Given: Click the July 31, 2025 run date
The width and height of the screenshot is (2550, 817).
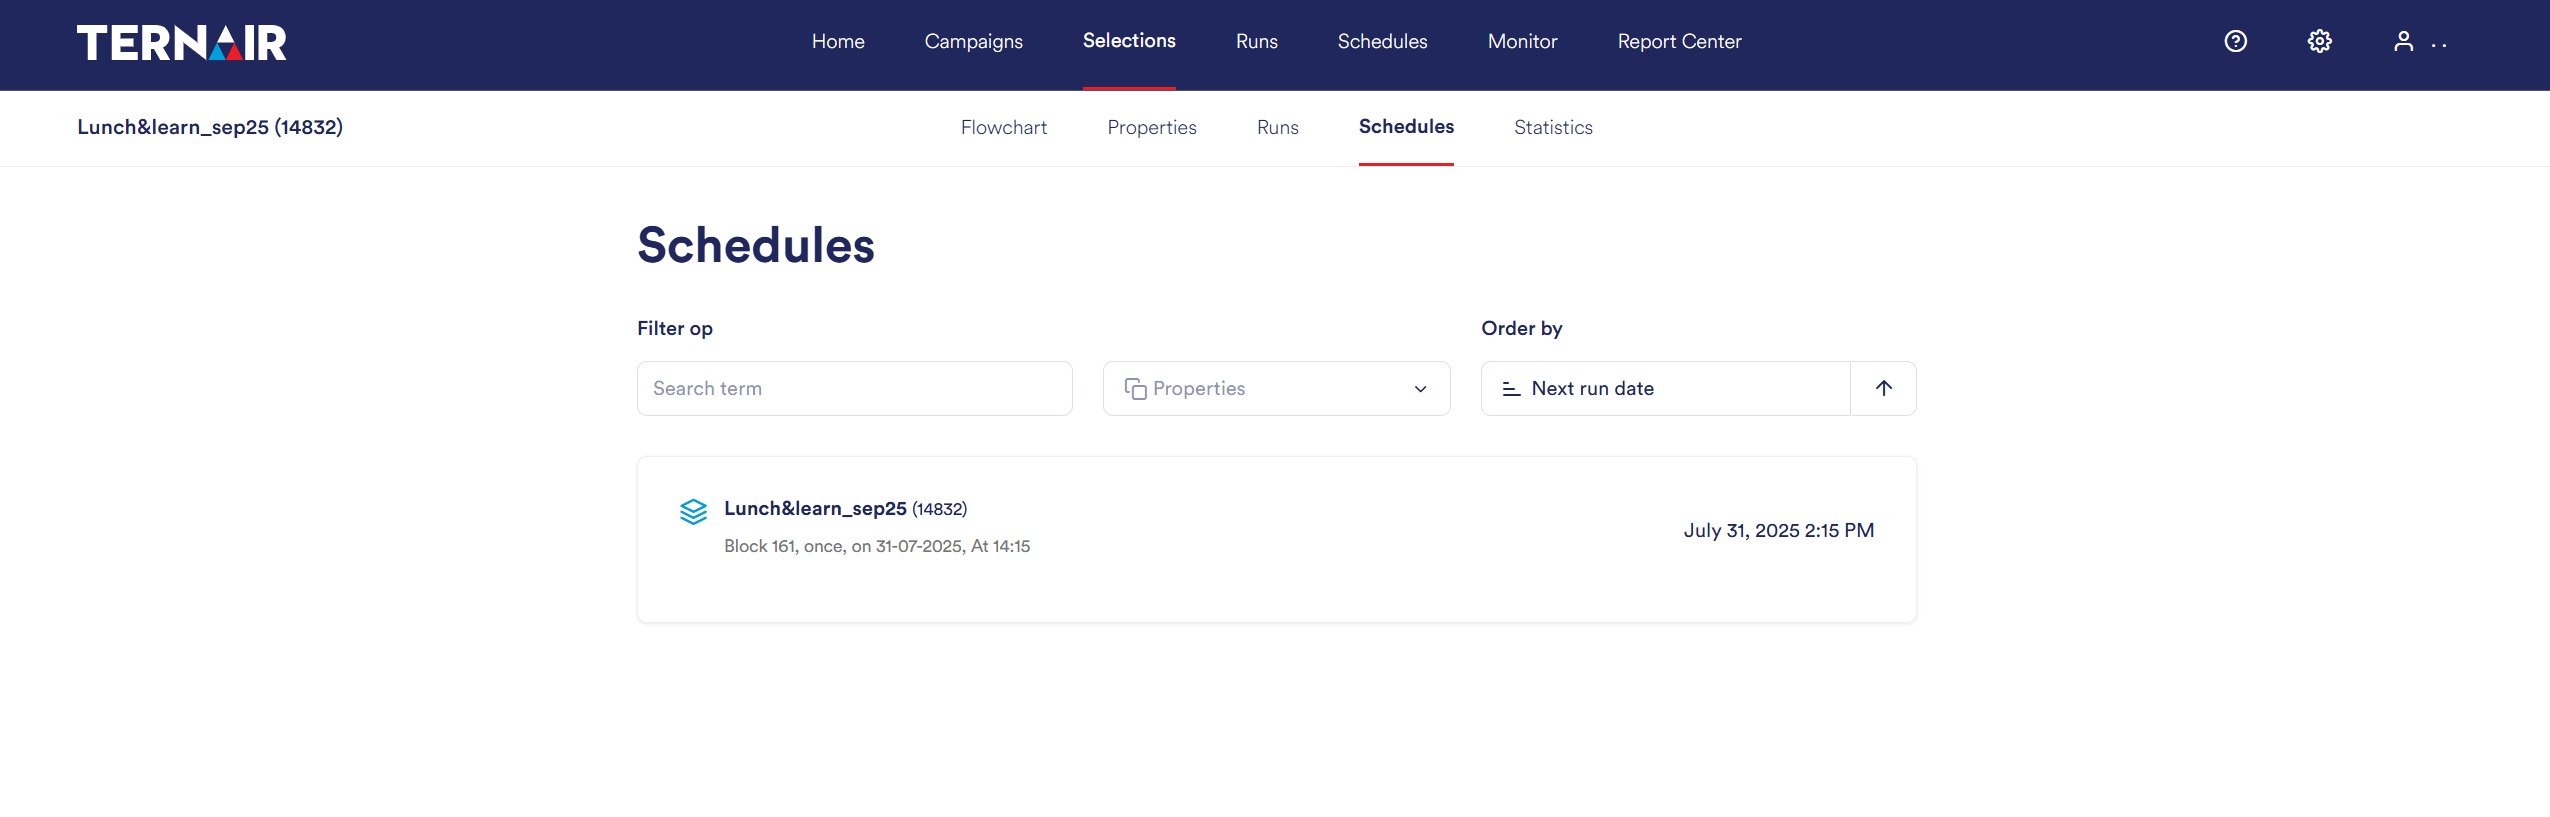Looking at the screenshot, I should [1778, 530].
